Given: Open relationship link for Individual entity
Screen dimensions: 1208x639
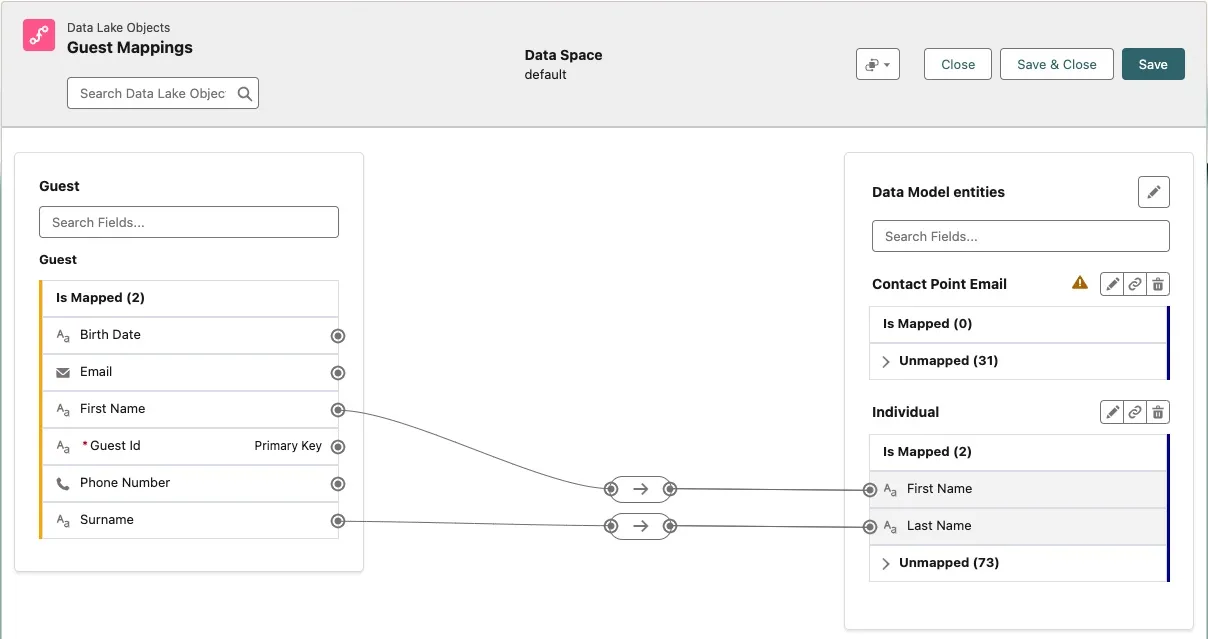Looking at the screenshot, I should click(x=1134, y=412).
